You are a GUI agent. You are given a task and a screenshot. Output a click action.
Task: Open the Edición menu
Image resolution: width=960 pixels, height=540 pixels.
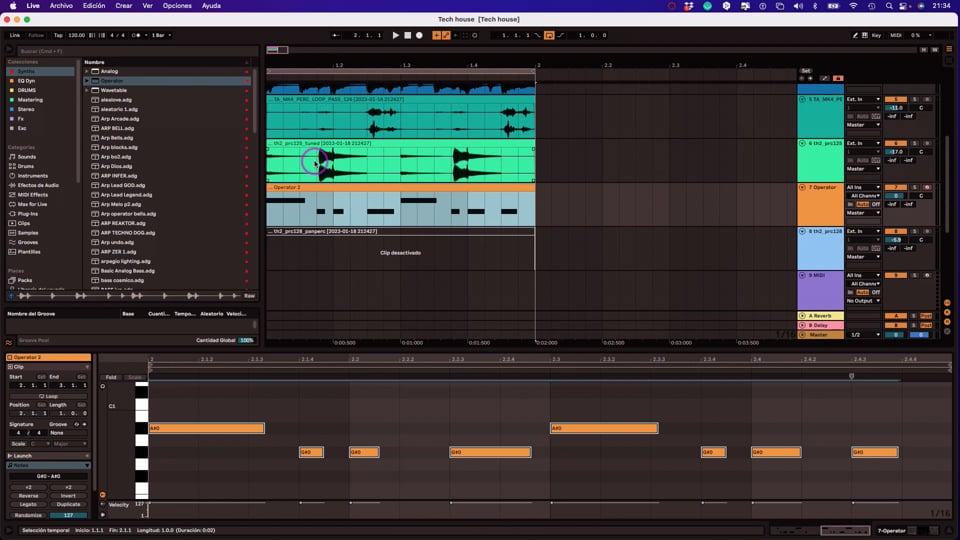tap(94, 6)
